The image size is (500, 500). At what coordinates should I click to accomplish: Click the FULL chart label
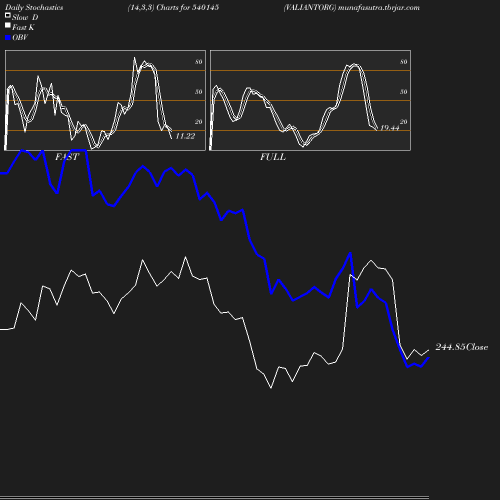[273, 157]
